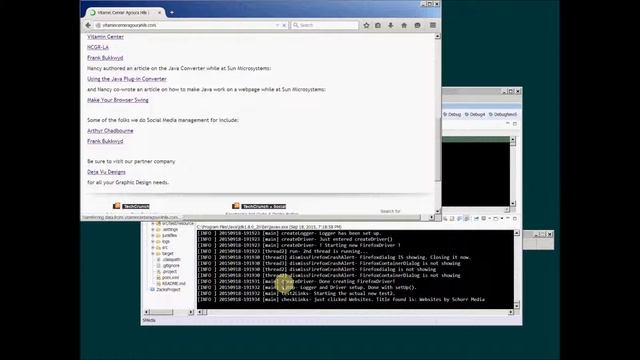Click project tree horizontal scroll left arrow
This screenshot has height=360, width=640.
[147, 312]
